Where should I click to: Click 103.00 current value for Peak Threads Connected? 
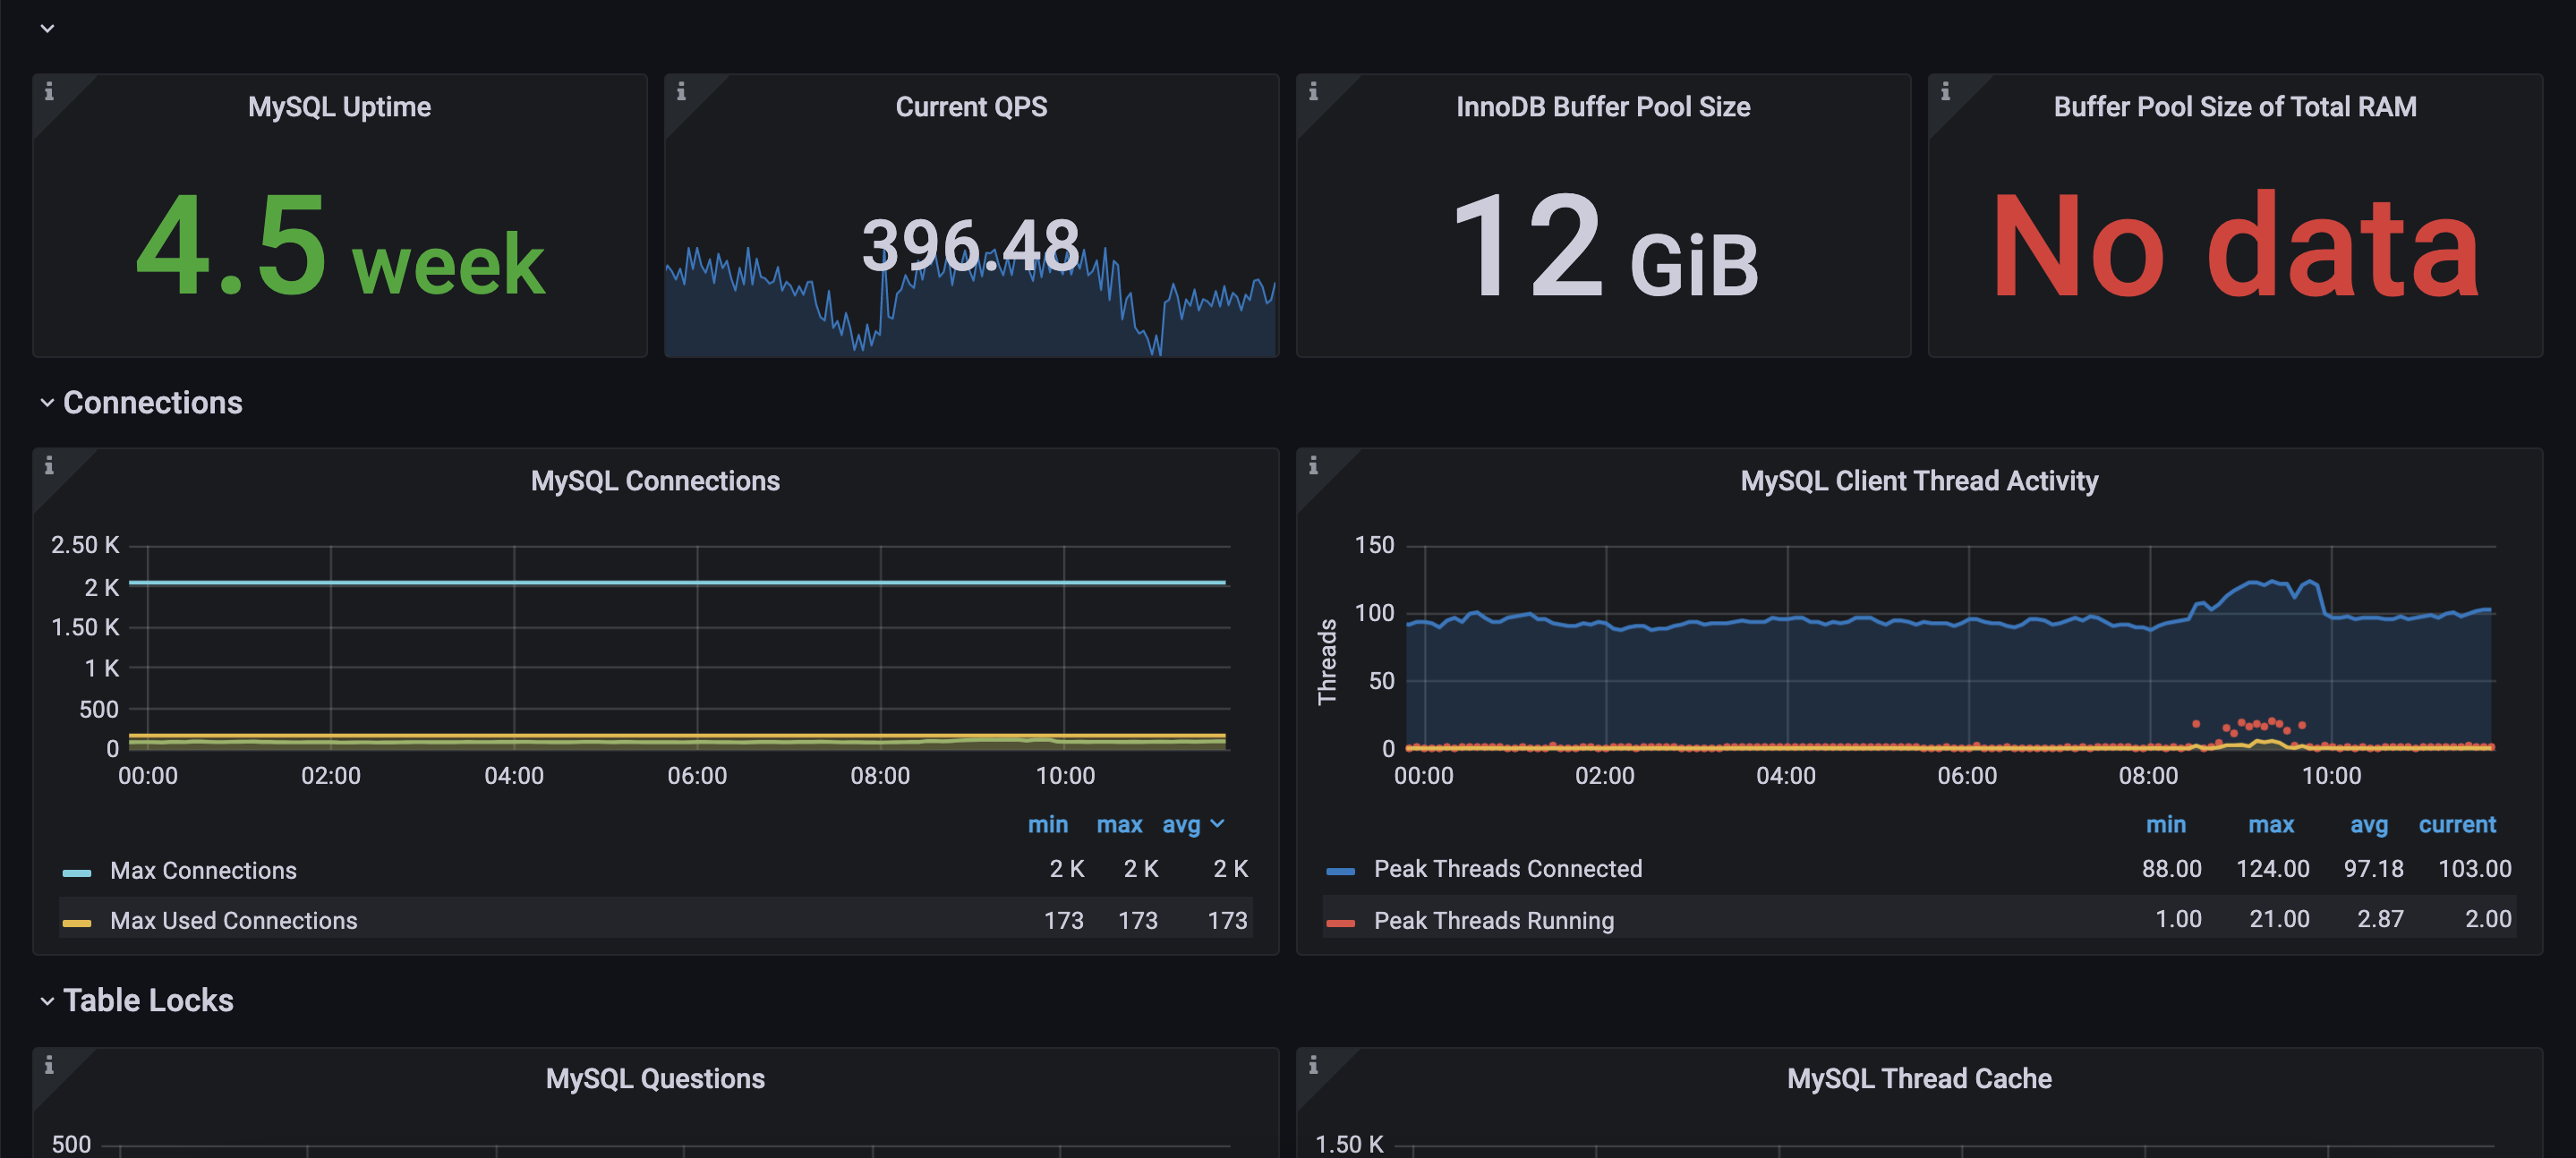pyautogui.click(x=2474, y=869)
